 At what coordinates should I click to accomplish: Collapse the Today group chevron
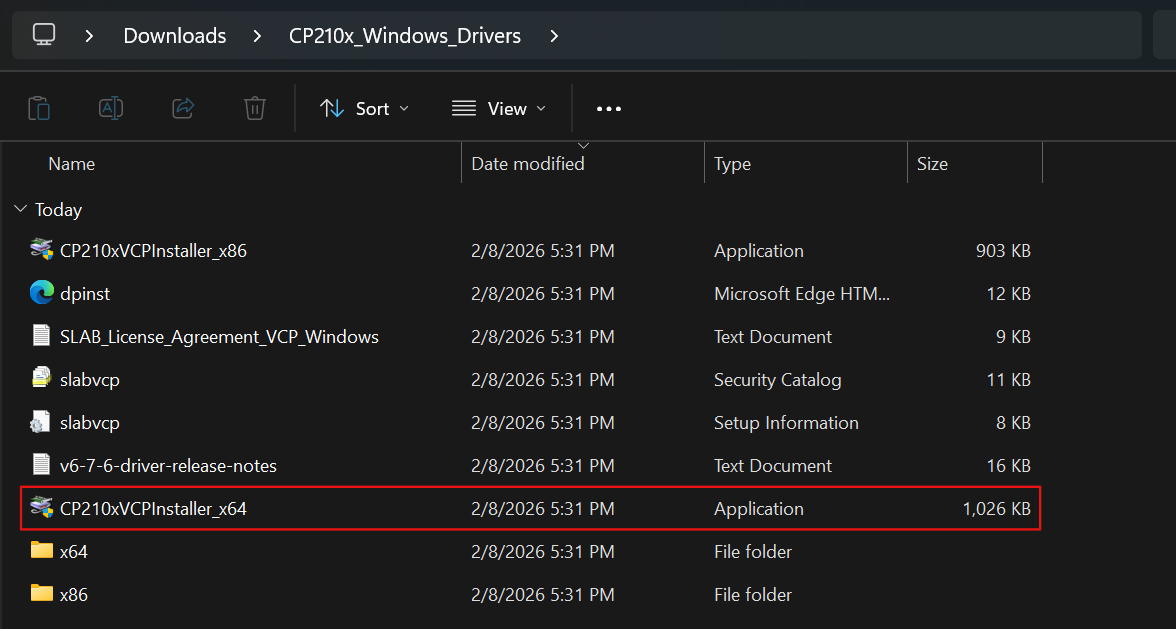[20, 210]
